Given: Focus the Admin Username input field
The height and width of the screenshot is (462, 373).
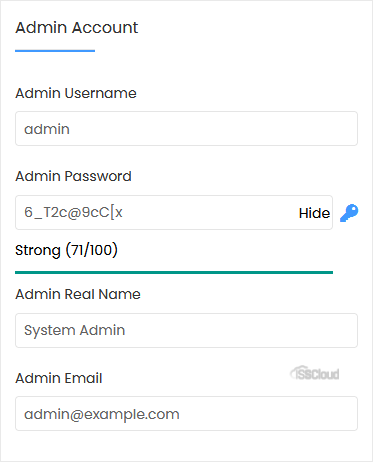Looking at the screenshot, I should [x=186, y=129].
